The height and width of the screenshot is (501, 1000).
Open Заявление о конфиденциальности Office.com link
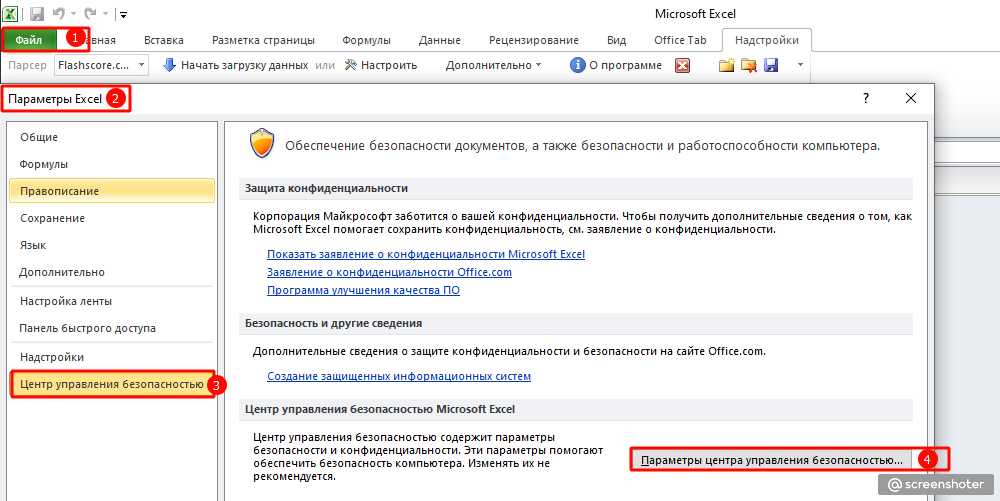click(x=390, y=272)
